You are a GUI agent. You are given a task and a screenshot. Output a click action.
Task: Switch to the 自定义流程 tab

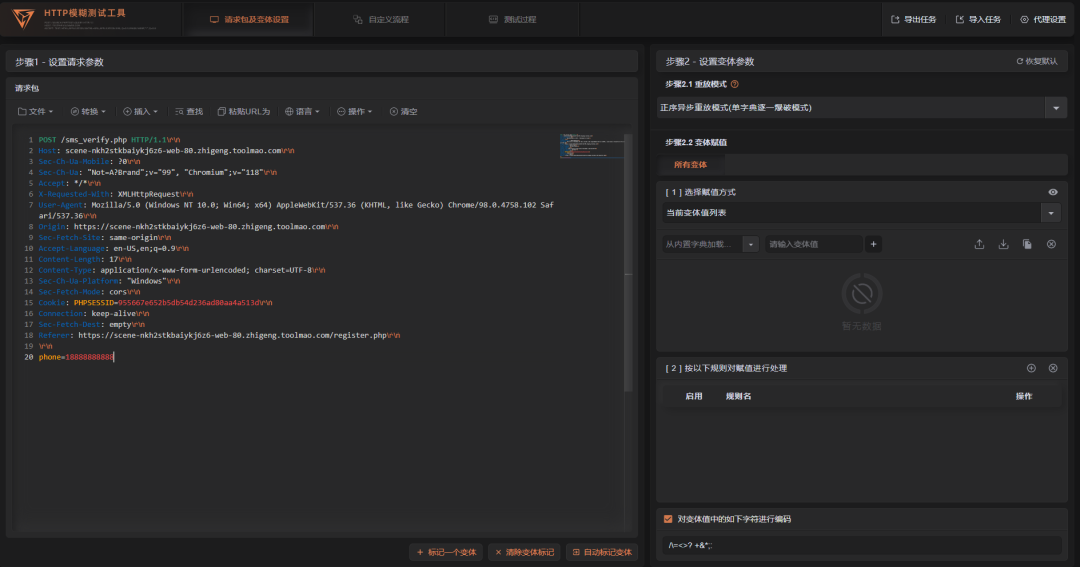click(x=381, y=19)
